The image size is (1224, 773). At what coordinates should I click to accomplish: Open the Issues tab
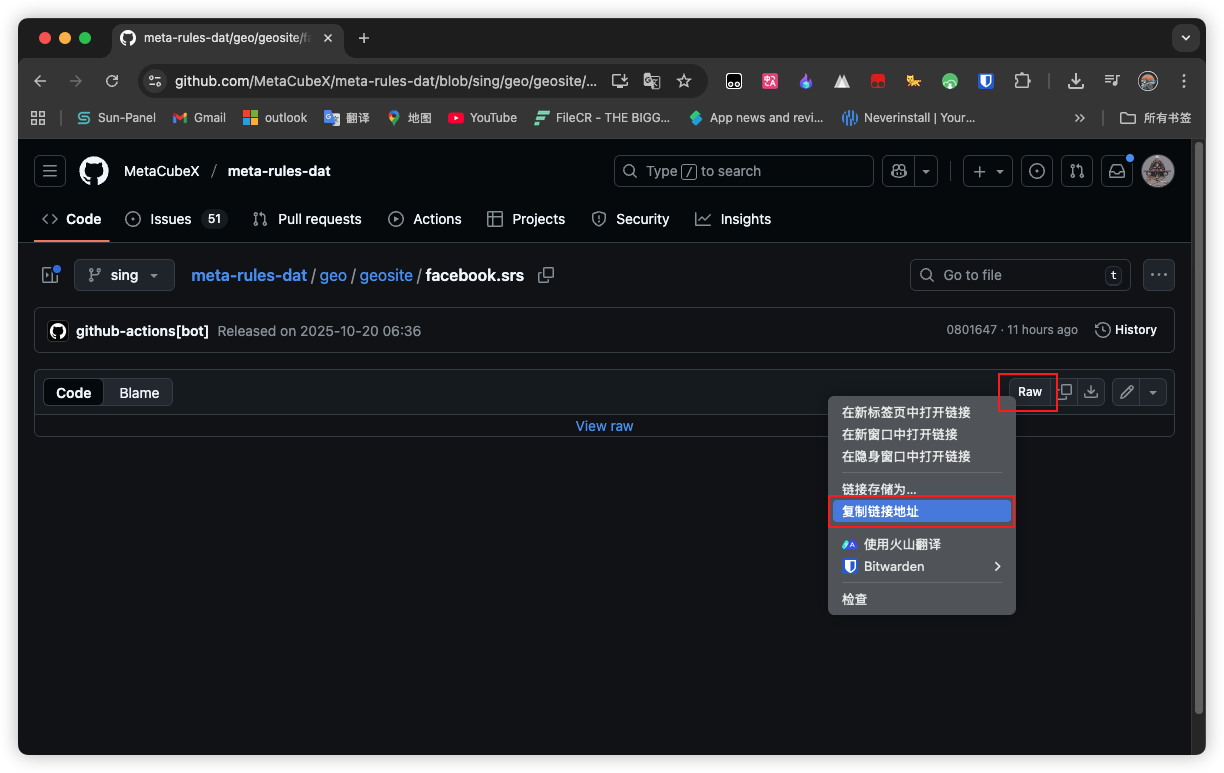point(175,219)
